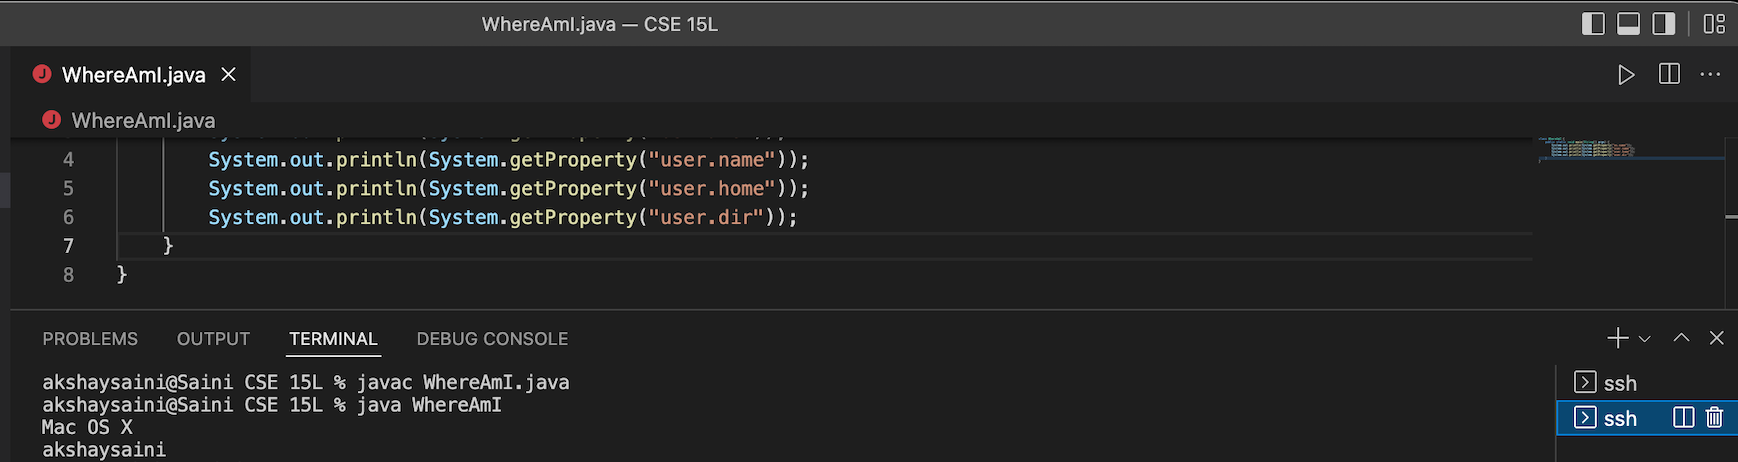The width and height of the screenshot is (1738, 462).
Task: Maximize the panel with up chevron
Action: click(1681, 338)
